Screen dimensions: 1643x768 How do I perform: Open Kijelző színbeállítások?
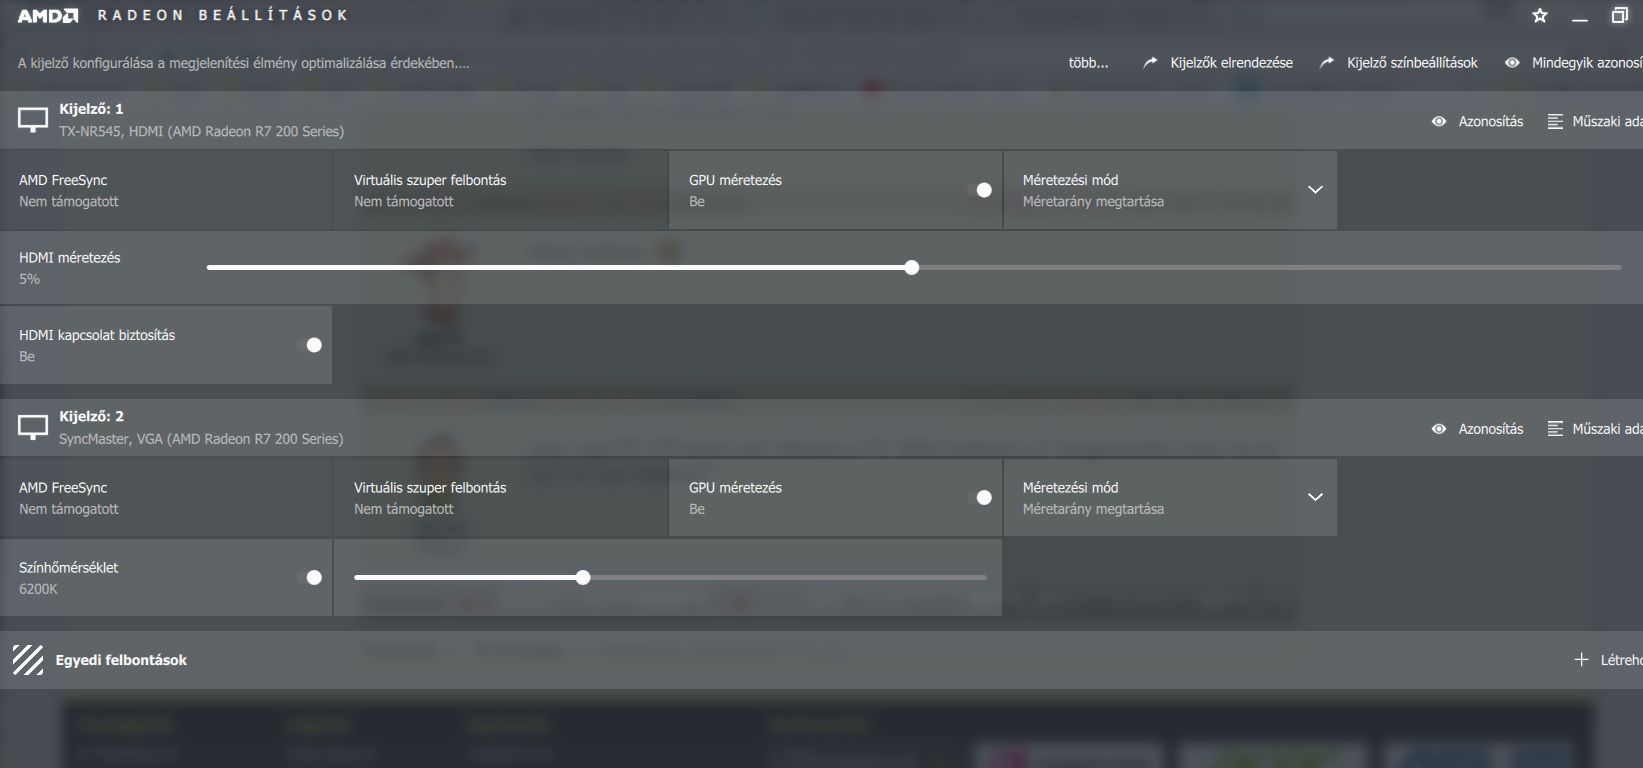pos(1412,62)
